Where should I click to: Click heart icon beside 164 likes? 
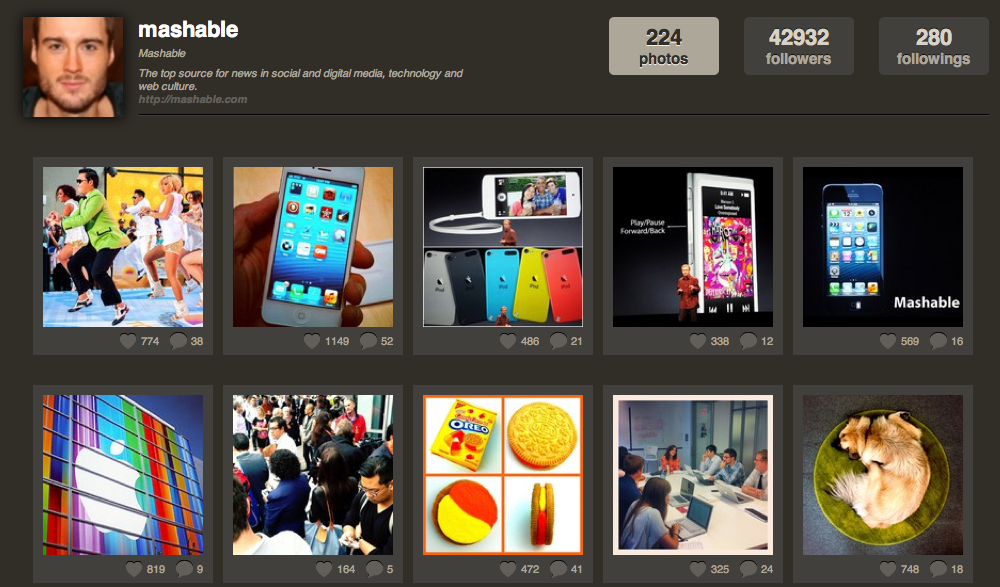click(324, 568)
